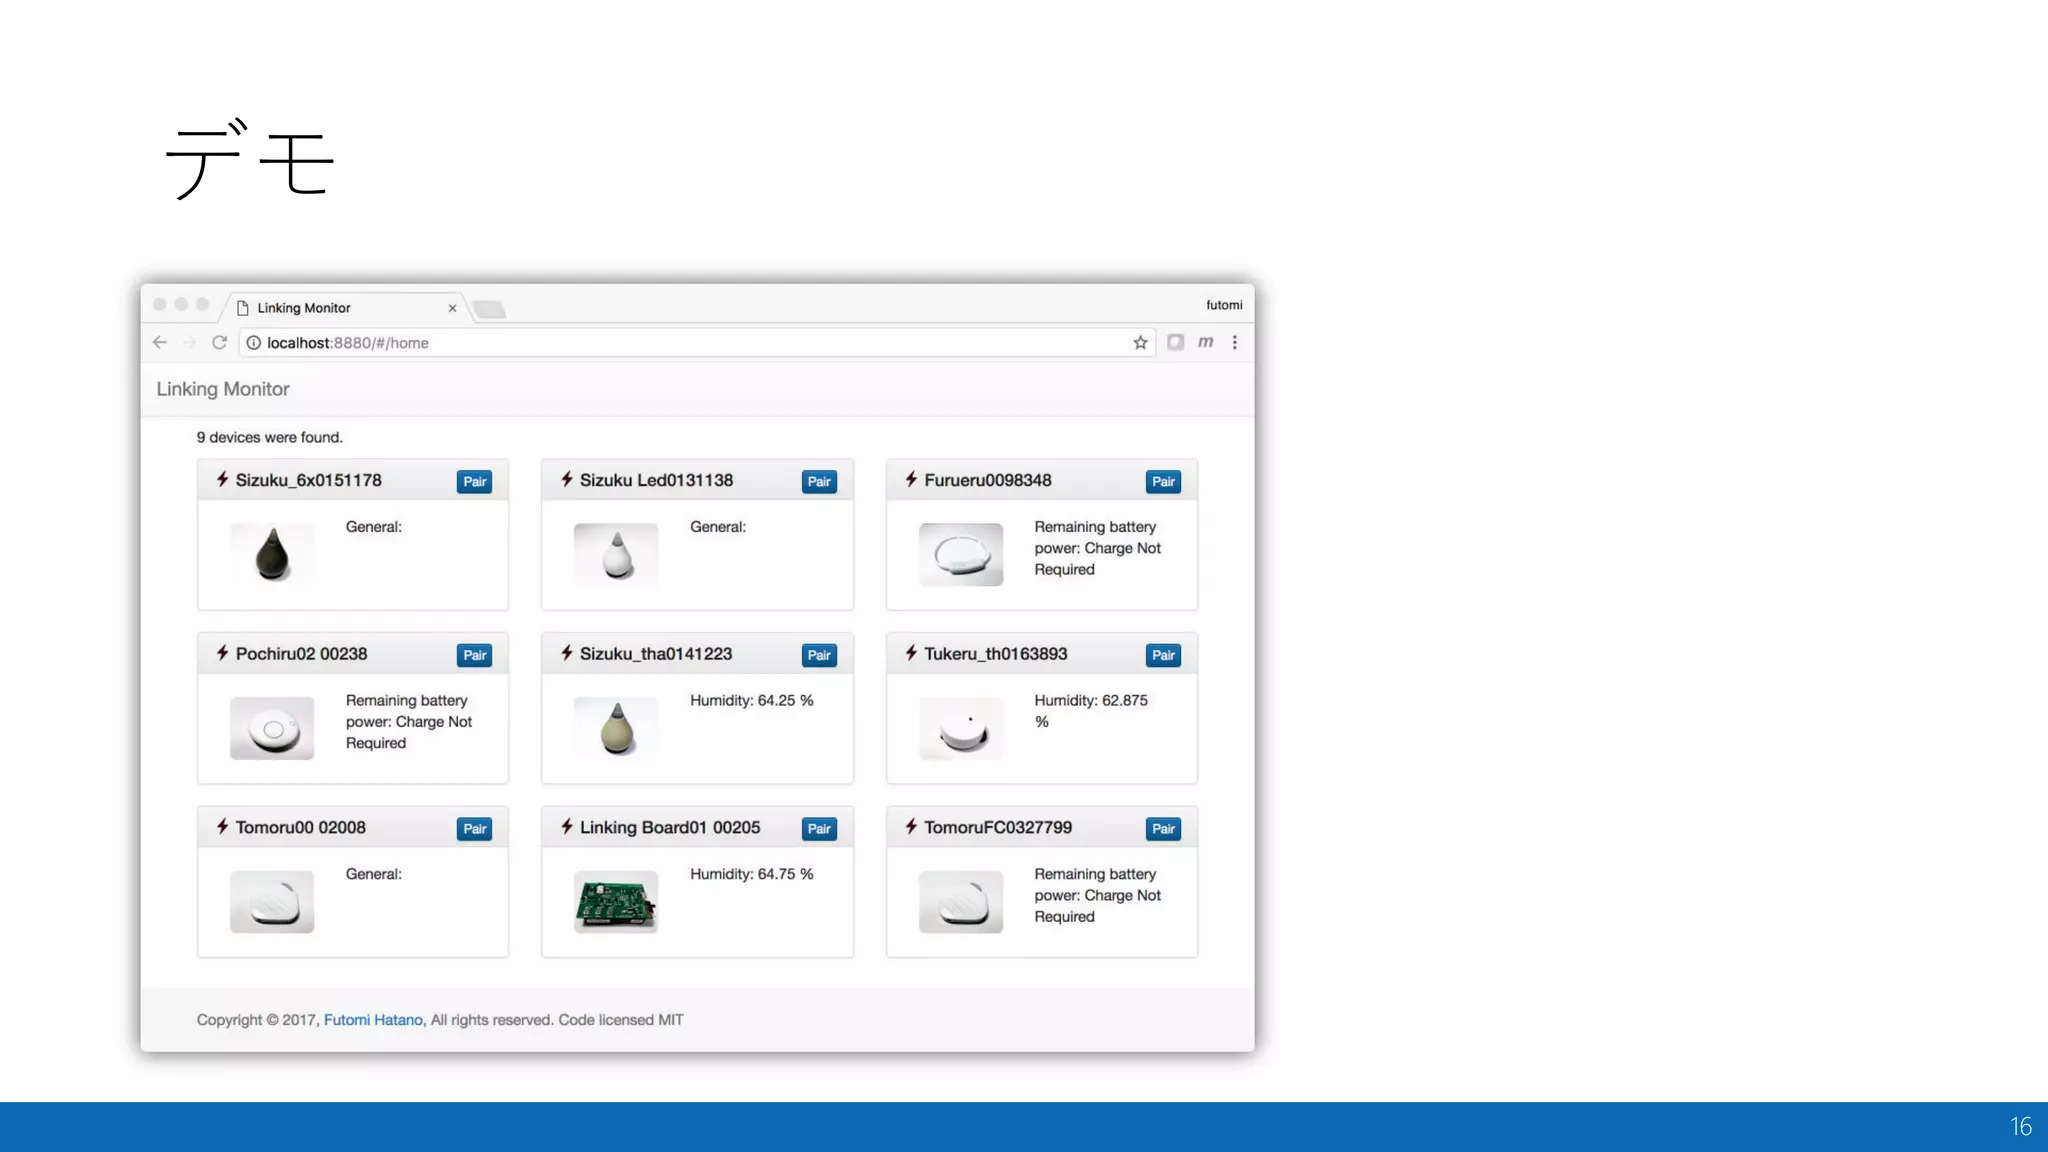Click the Linking Board circuit thumbnail
2048x1152 pixels.
pos(616,901)
